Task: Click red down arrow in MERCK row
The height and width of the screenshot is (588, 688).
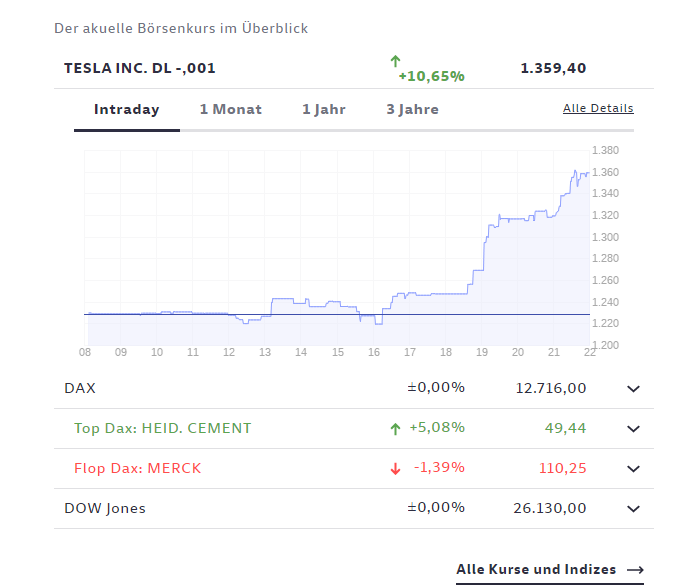Action: tap(395, 469)
